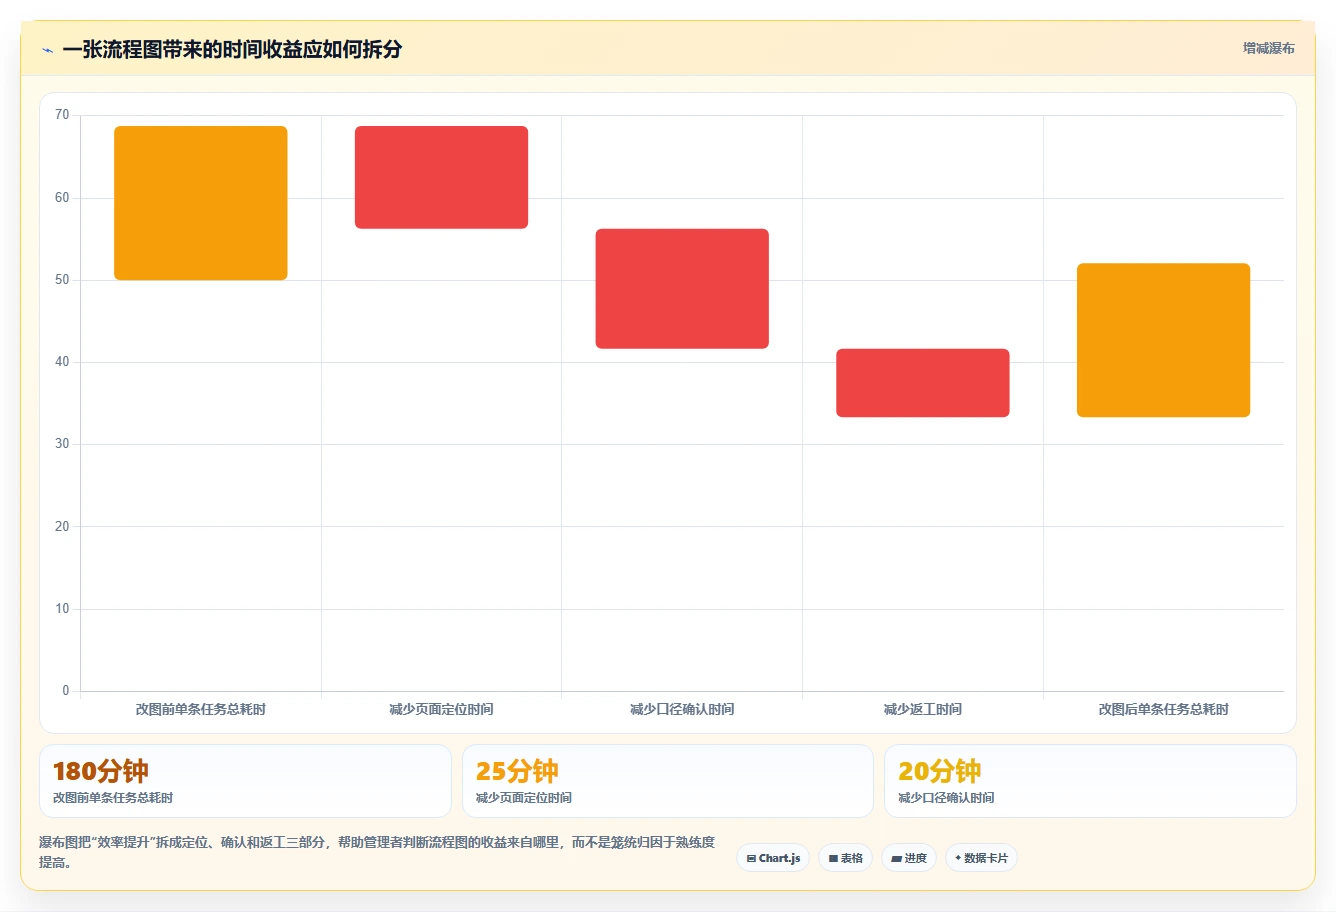Image resolution: width=1336 pixels, height=912 pixels.
Task: Select the orange 改图前单条任务总耗时 bar
Action: (201, 203)
